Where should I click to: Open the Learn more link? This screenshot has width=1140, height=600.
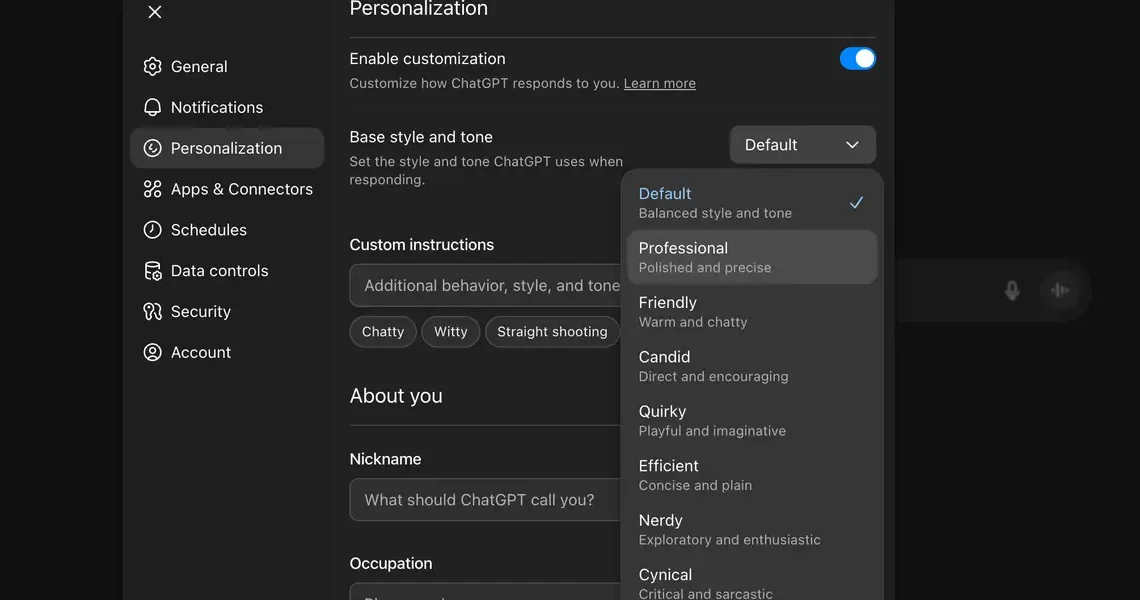tap(659, 83)
